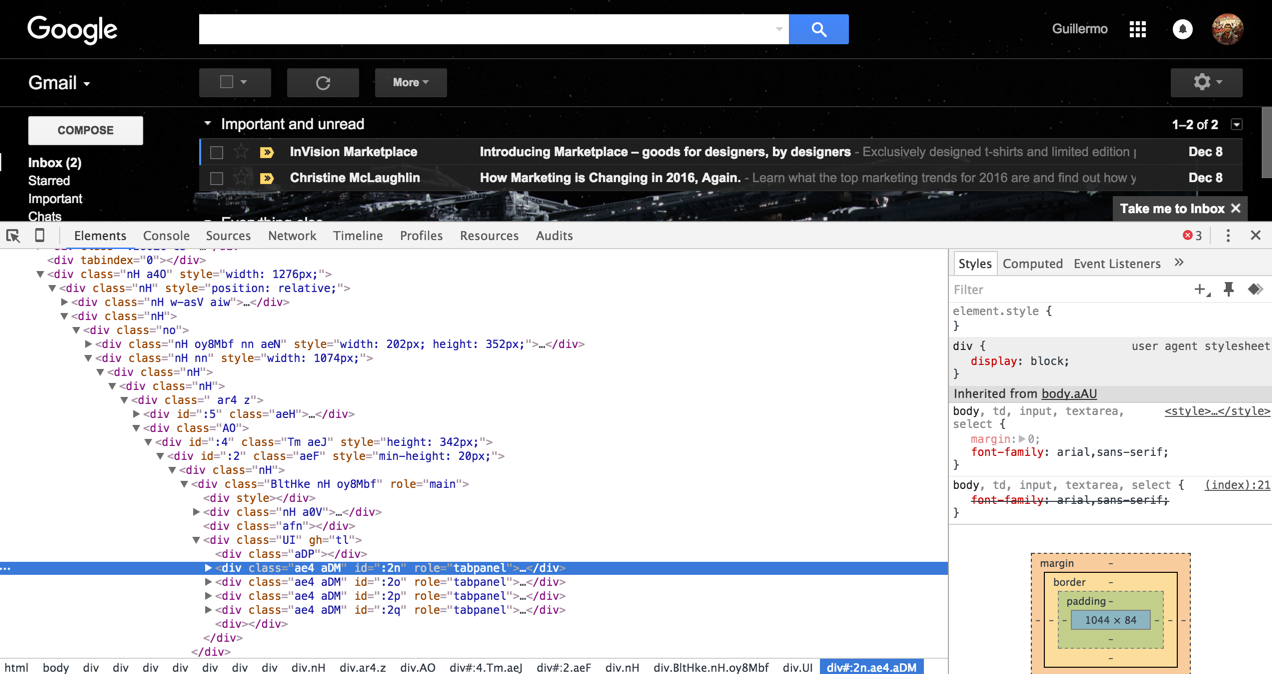Screen dimensions: 1272x674
Task: Add new style rule plus icon
Action: coord(1201,289)
